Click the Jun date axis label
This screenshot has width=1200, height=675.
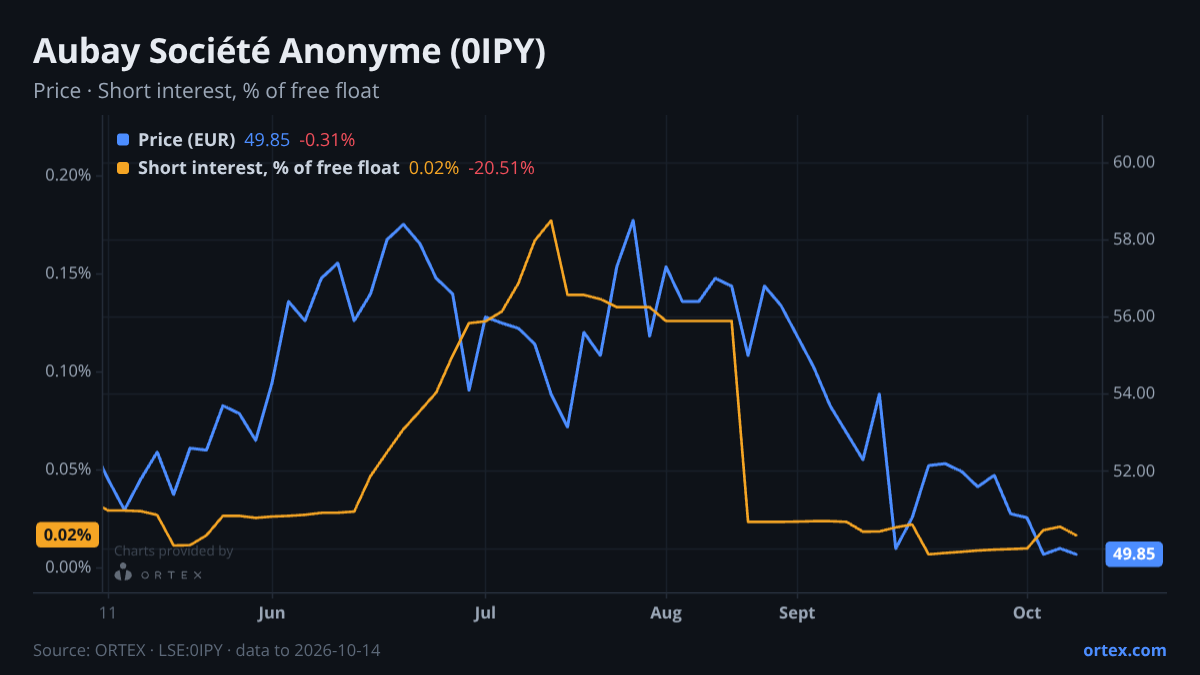coord(272,613)
